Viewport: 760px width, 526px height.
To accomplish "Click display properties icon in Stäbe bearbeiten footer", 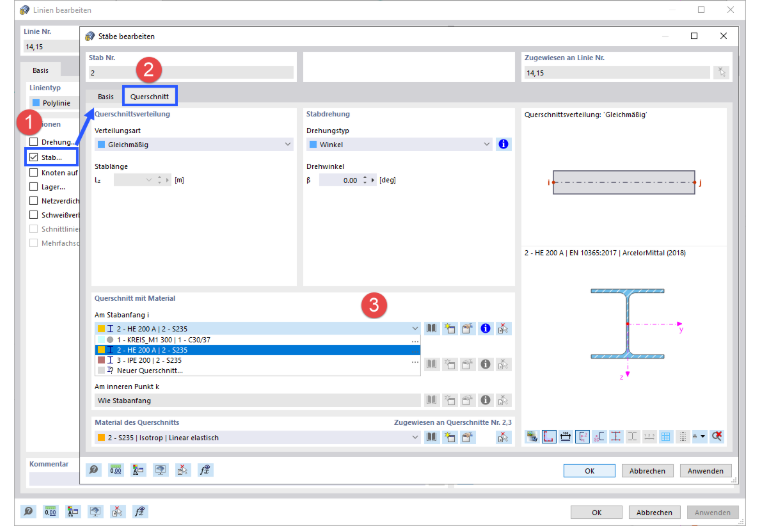I will [138, 470].
